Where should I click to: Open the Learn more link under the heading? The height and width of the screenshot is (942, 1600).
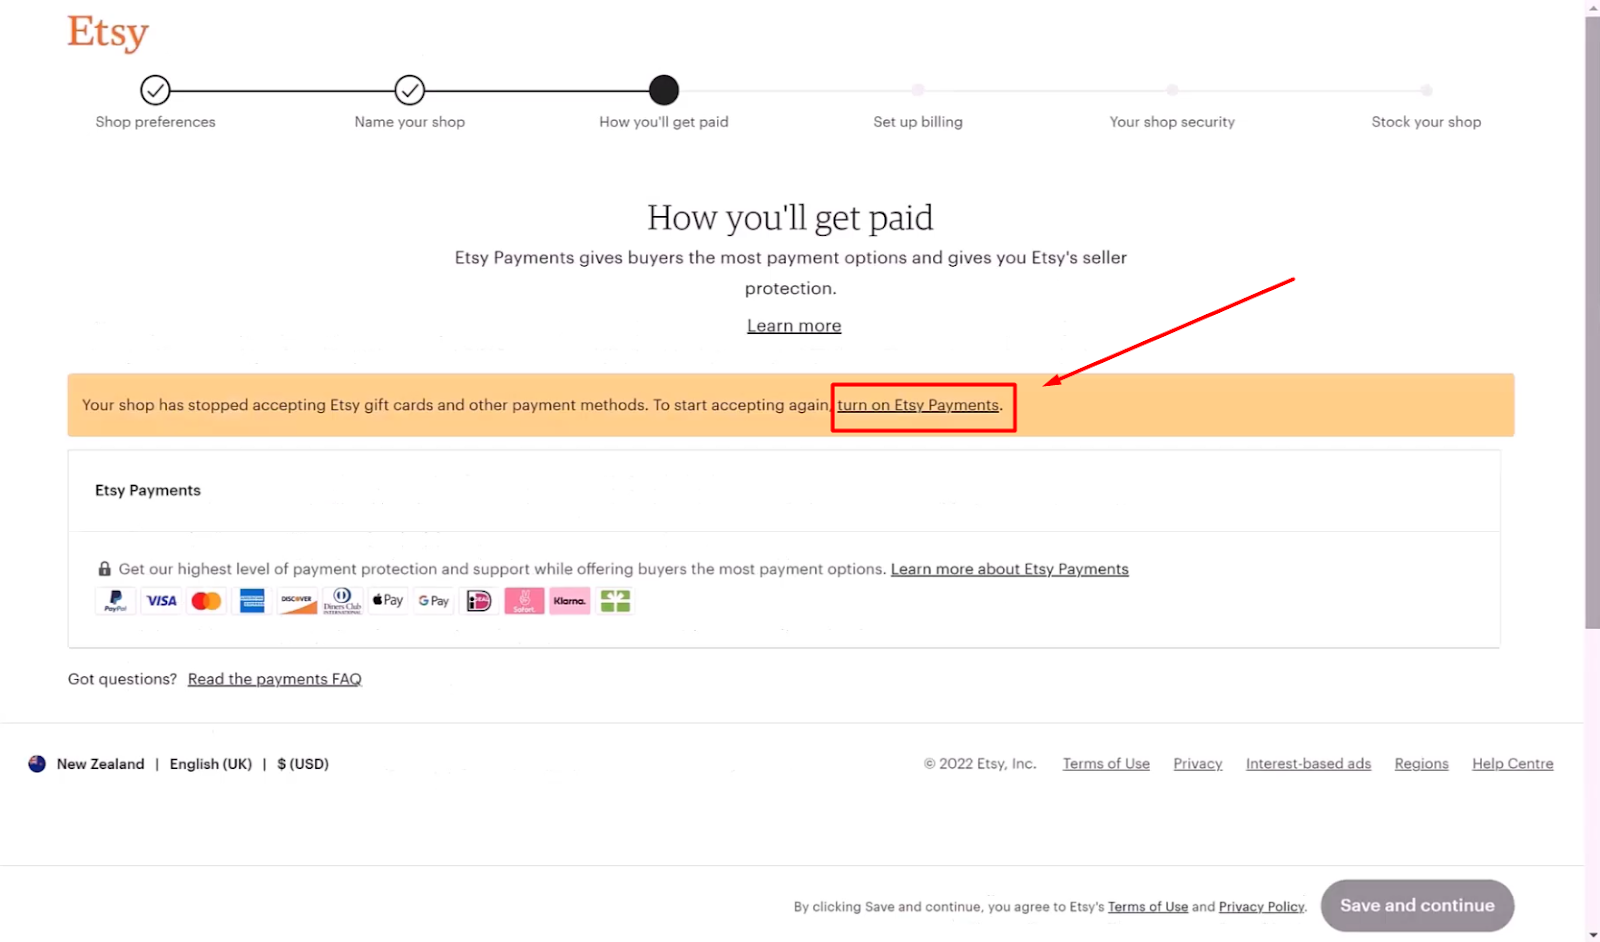(794, 326)
